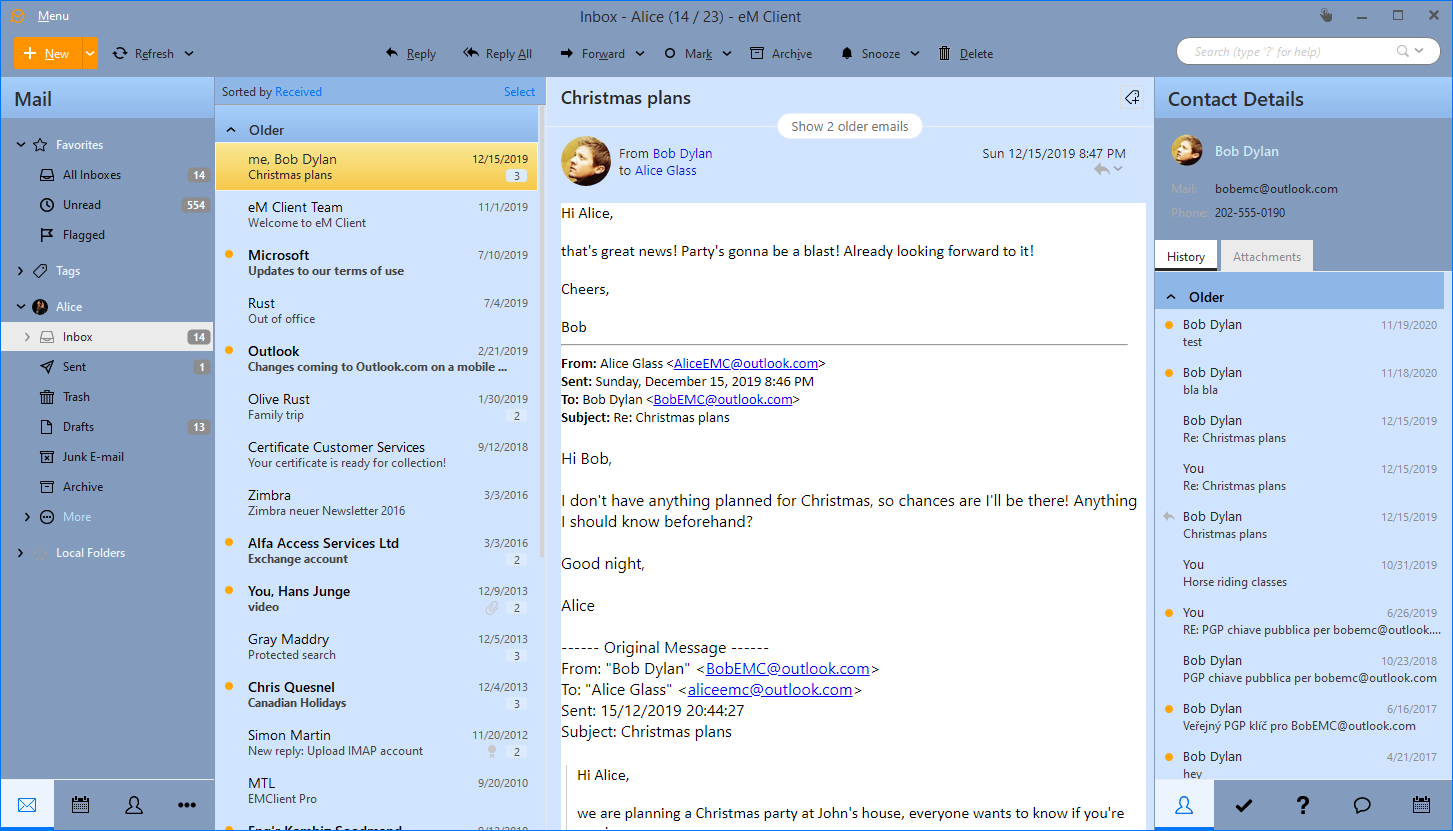This screenshot has width=1453, height=831.
Task: Toggle unread dot on Outlook email
Action: tap(230, 351)
